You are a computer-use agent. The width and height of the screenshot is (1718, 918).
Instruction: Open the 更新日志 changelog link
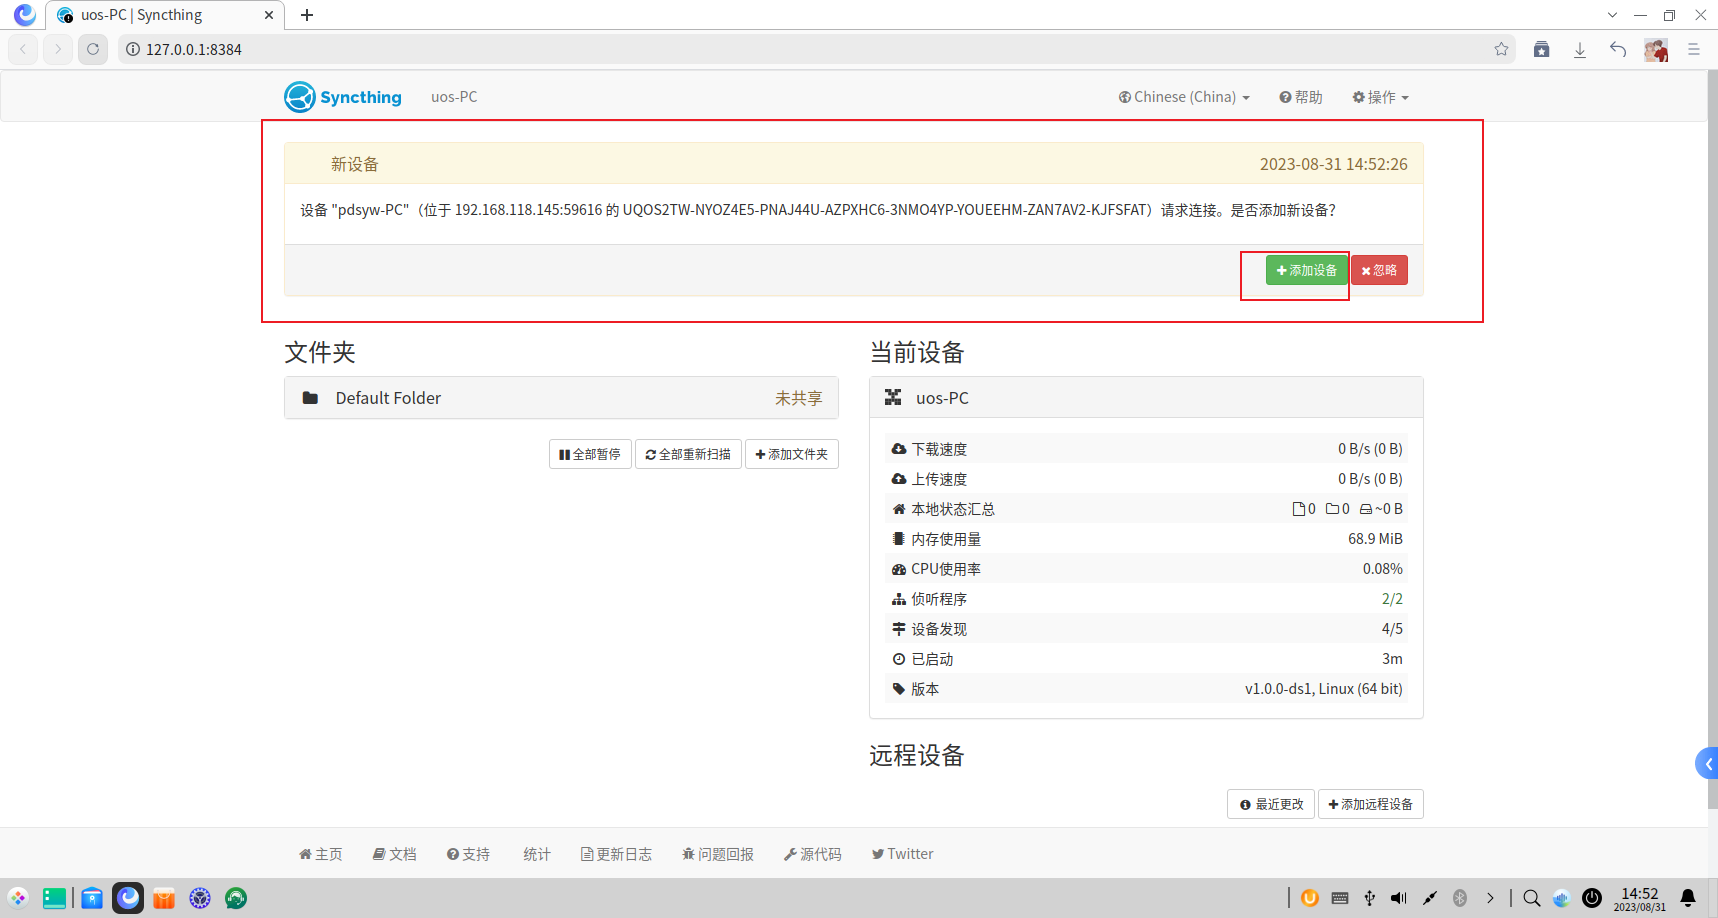[x=616, y=854]
